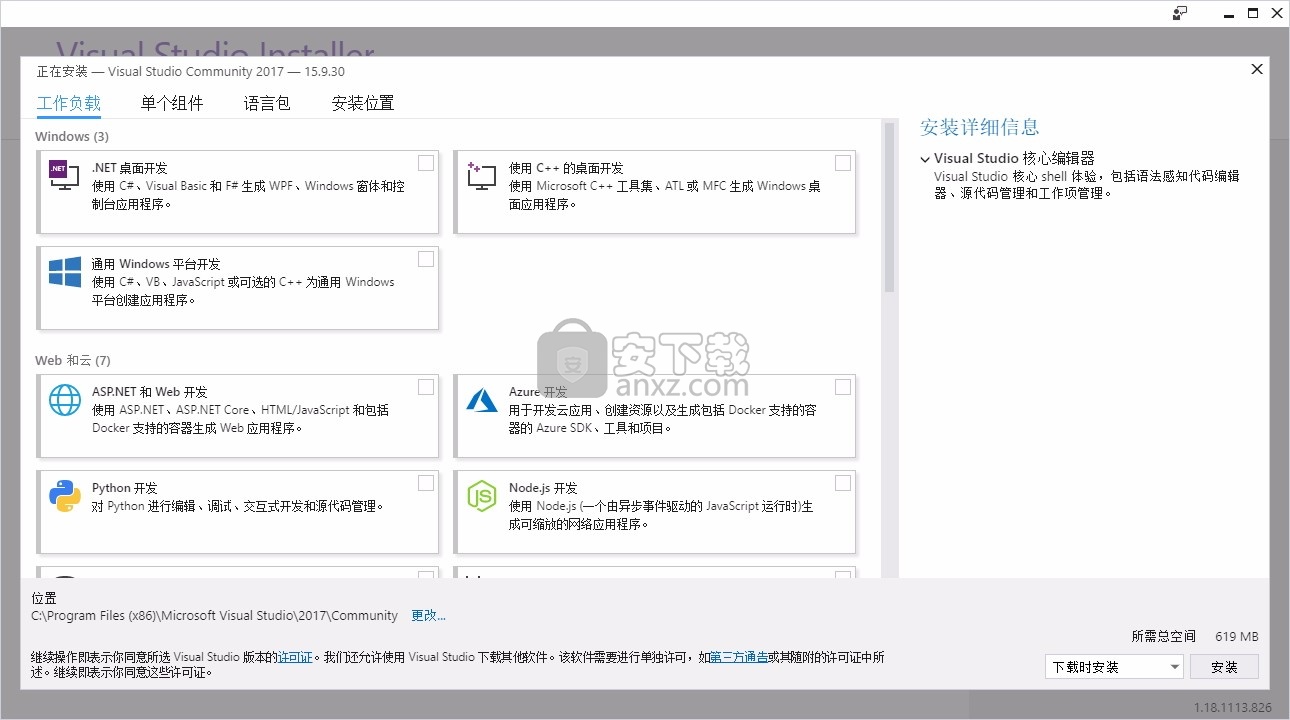Click the 使用 C++ 的桌面开发 title text

[566, 168]
